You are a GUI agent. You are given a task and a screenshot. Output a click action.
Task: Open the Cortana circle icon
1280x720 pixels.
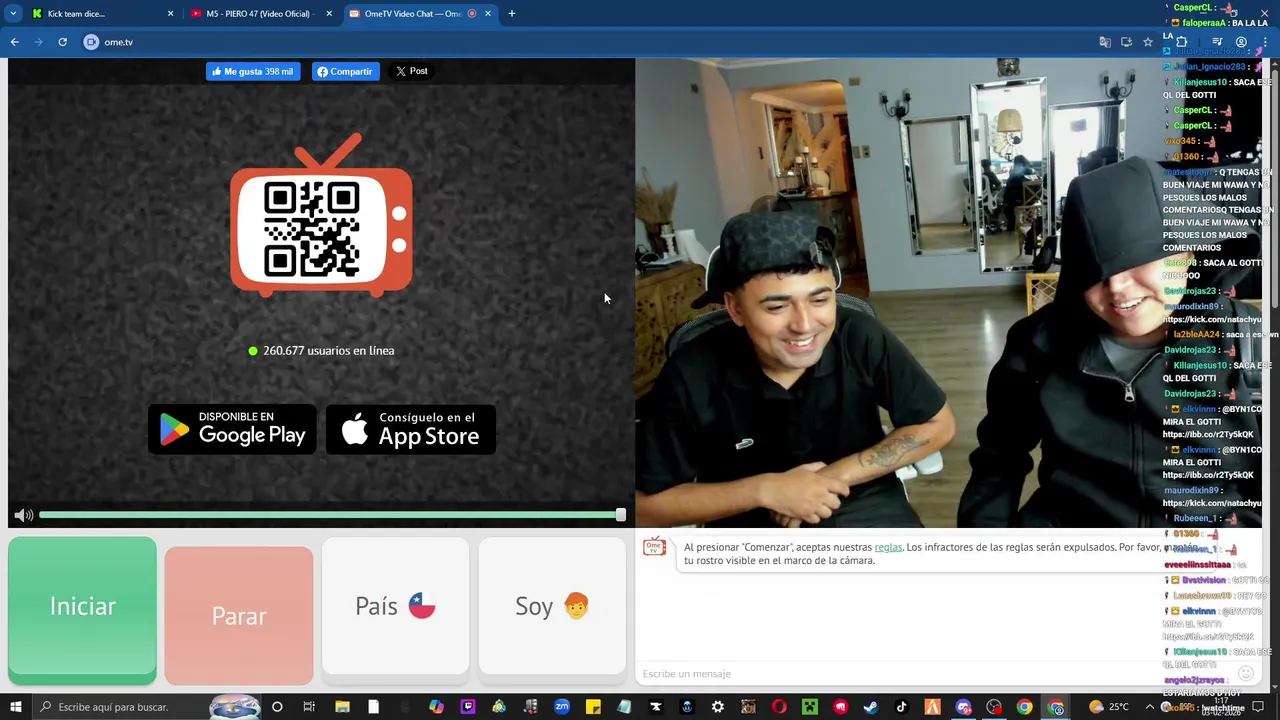coord(277,707)
